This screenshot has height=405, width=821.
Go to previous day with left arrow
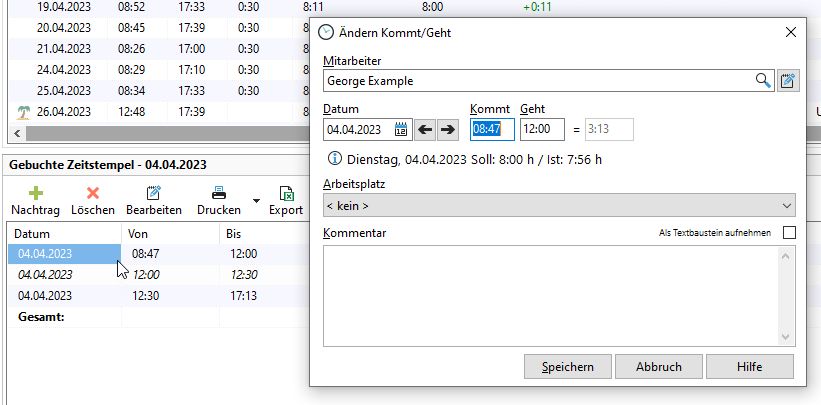[x=426, y=129]
